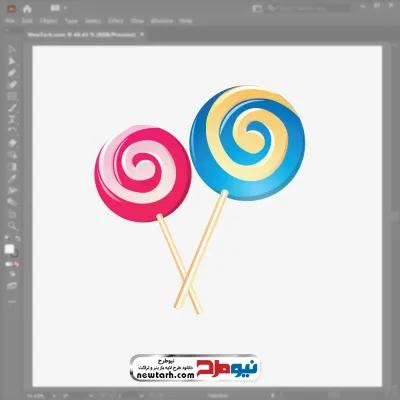Viewport: 400px width, 400px height.
Task: Click the Home icon
Action: click(x=27, y=9)
